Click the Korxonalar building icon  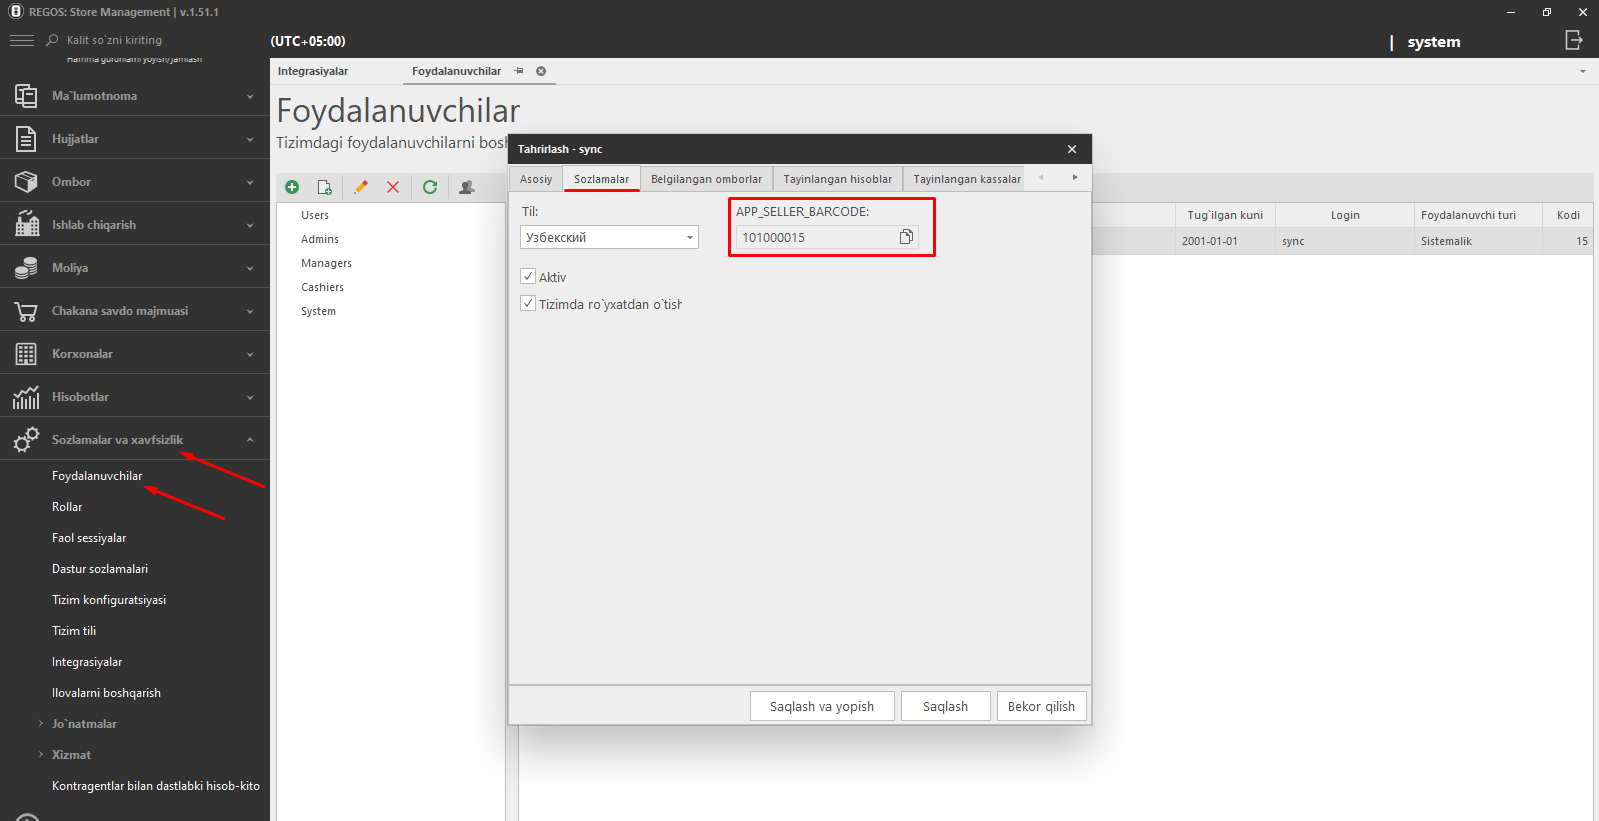pyautogui.click(x=26, y=354)
